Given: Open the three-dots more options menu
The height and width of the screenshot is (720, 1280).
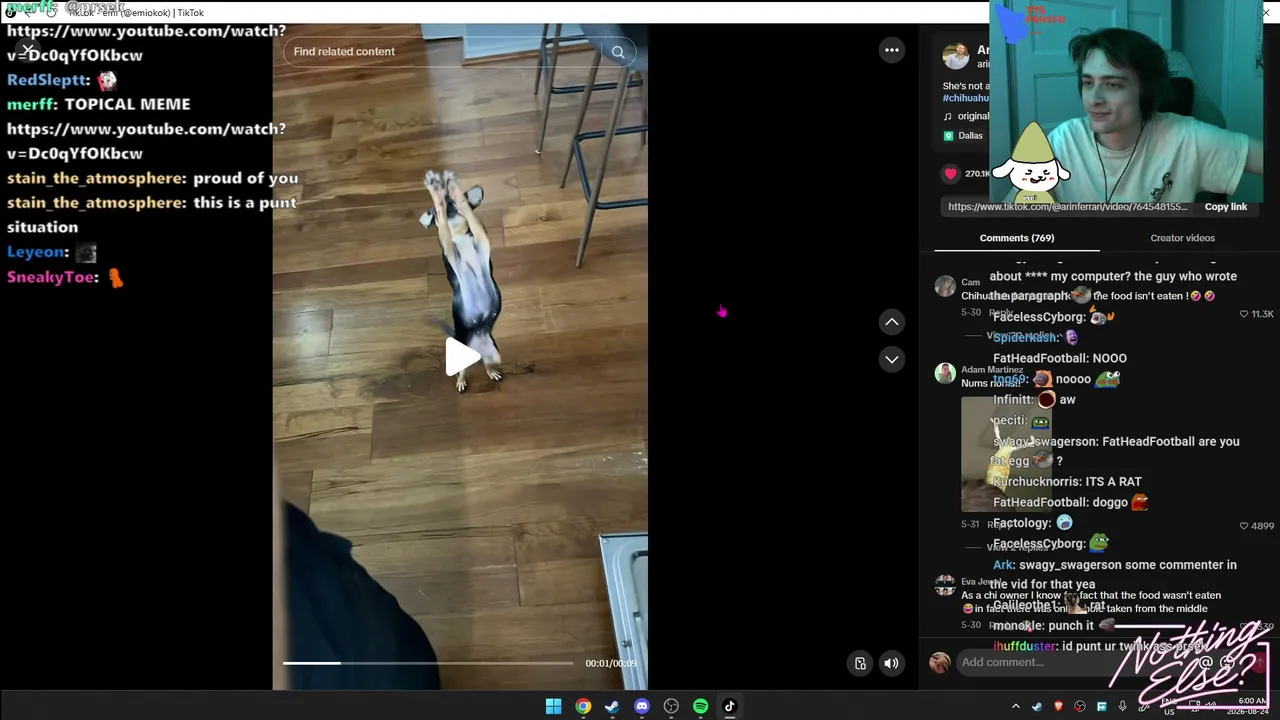Looking at the screenshot, I should click(x=892, y=50).
